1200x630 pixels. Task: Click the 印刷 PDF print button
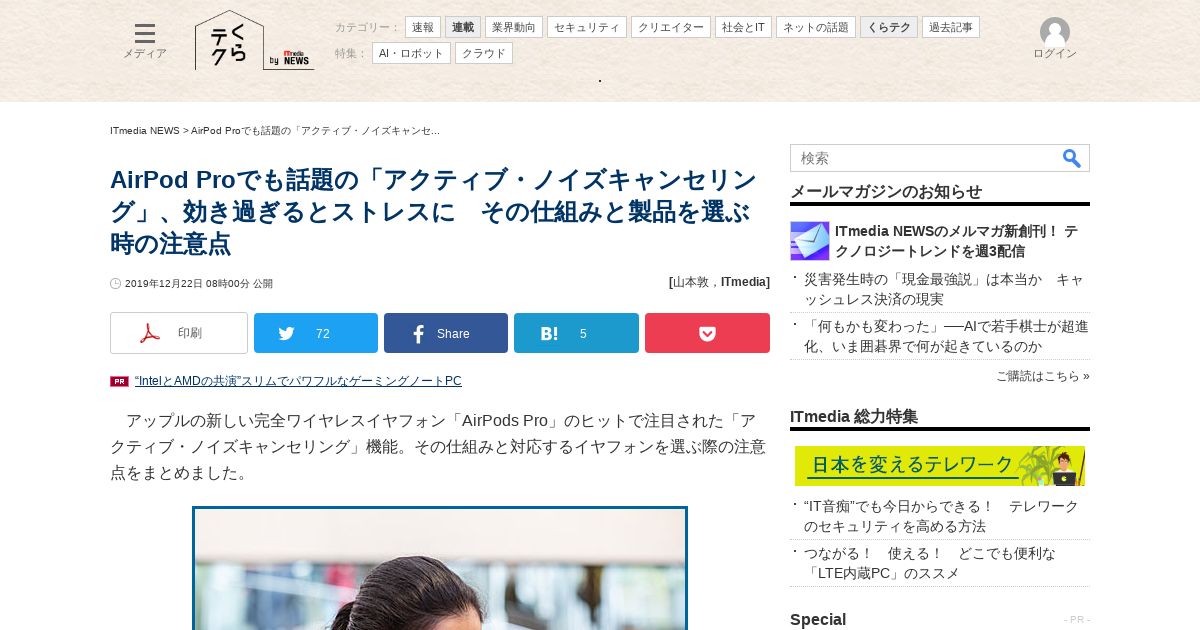[179, 333]
